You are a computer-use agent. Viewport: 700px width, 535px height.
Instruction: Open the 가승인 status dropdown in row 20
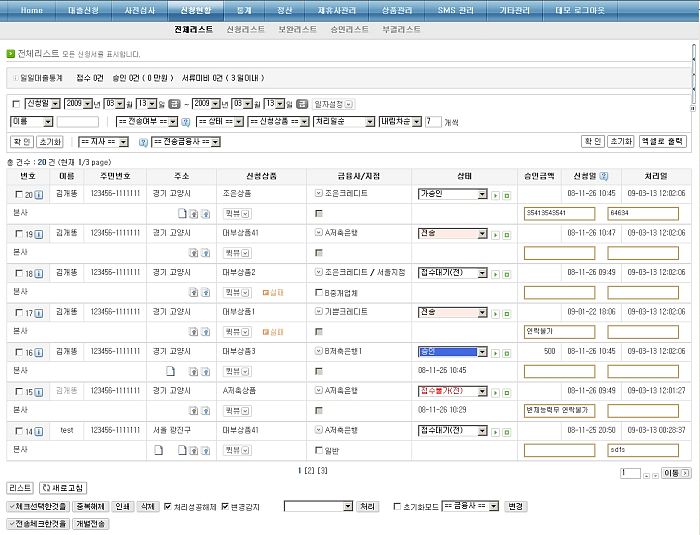[x=452, y=194]
